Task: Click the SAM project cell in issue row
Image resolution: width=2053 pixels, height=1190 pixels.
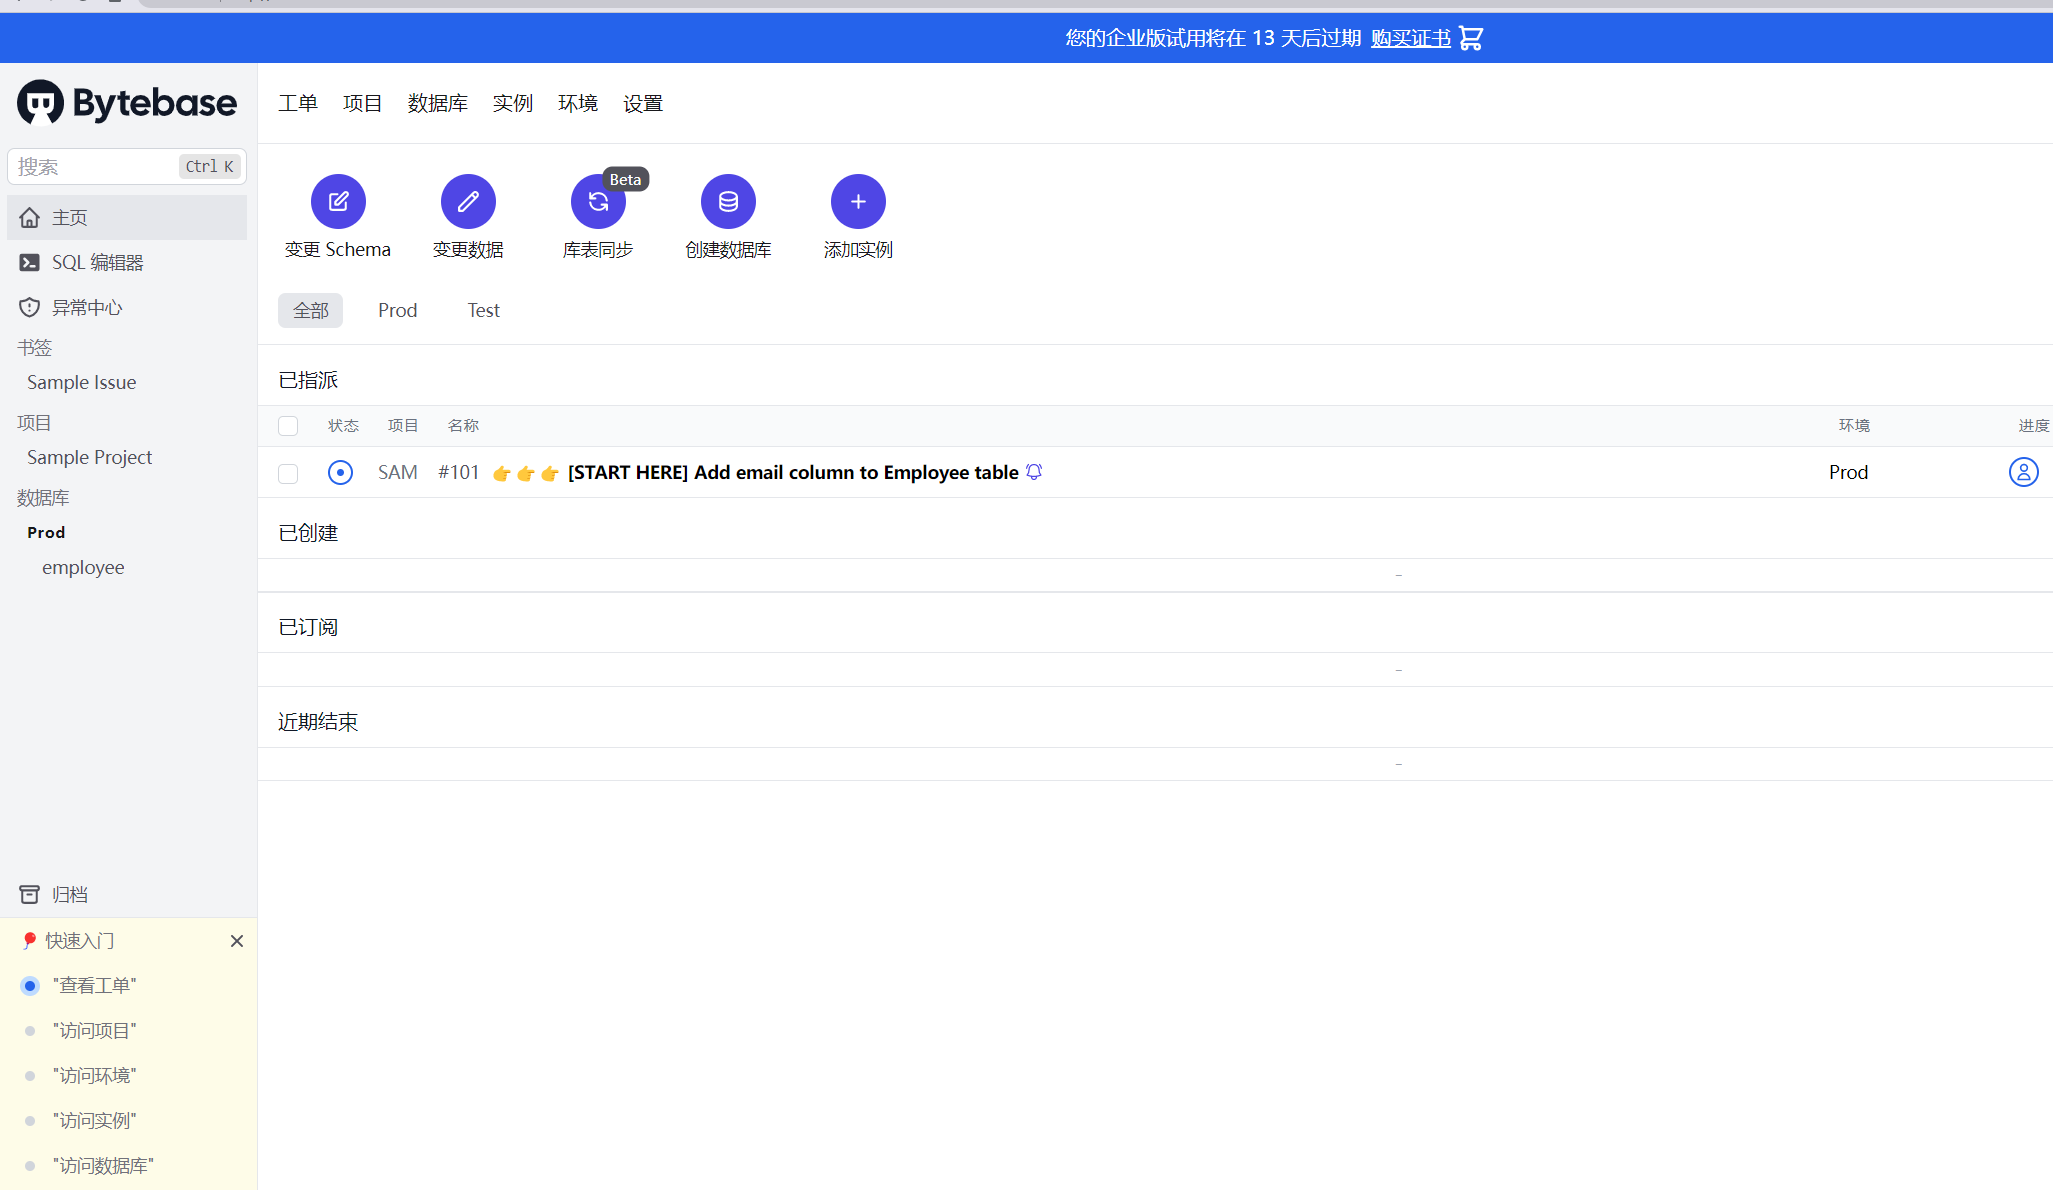Action: (397, 472)
